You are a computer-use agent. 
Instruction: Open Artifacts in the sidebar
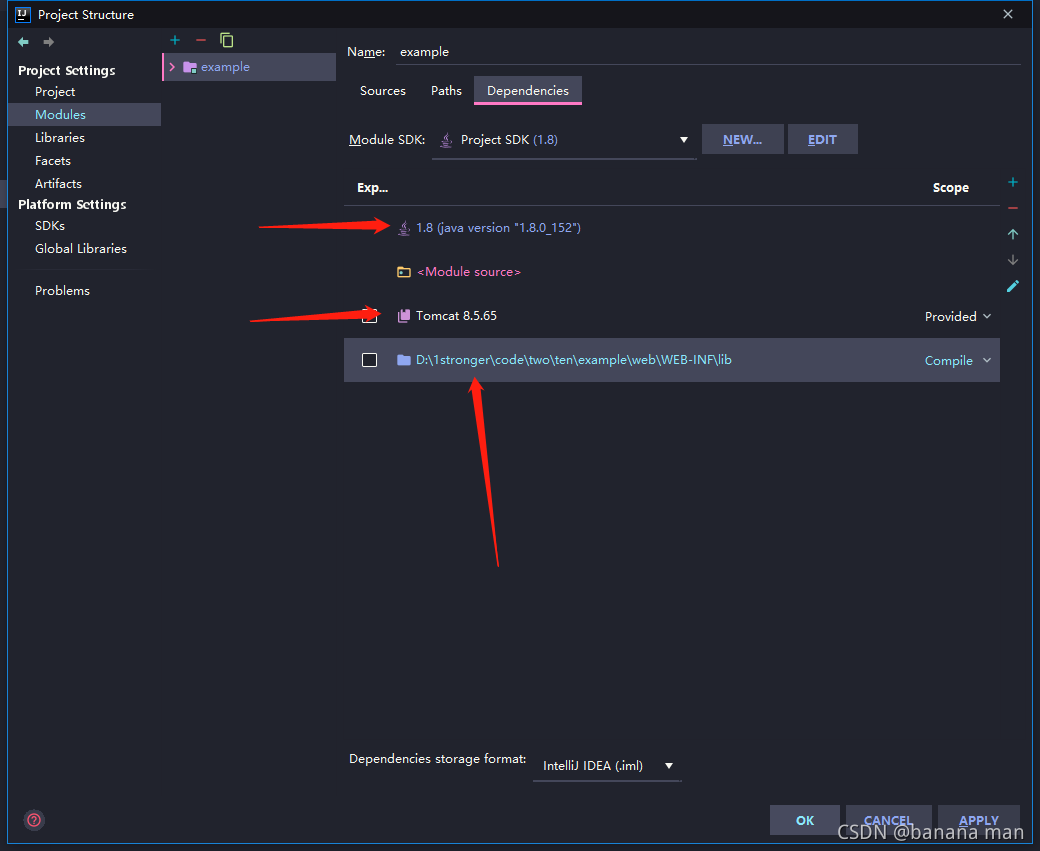(58, 183)
